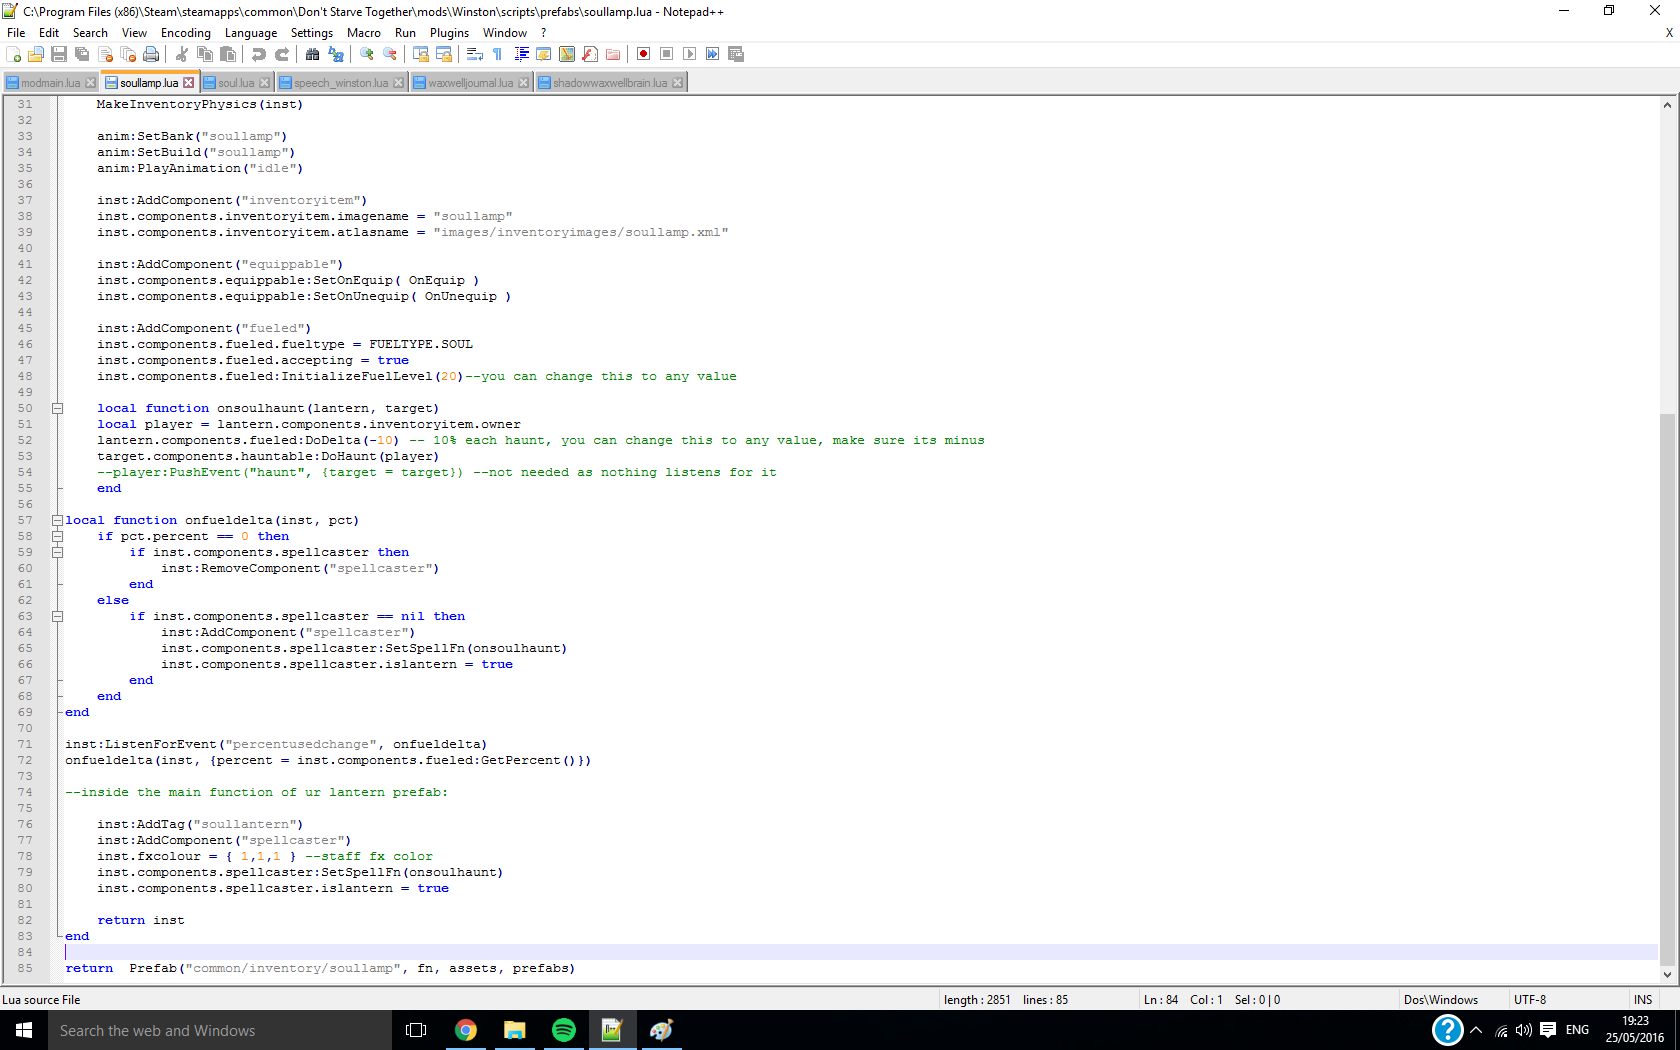
Task: Close the soullamp.lua tab
Action: coord(188,83)
